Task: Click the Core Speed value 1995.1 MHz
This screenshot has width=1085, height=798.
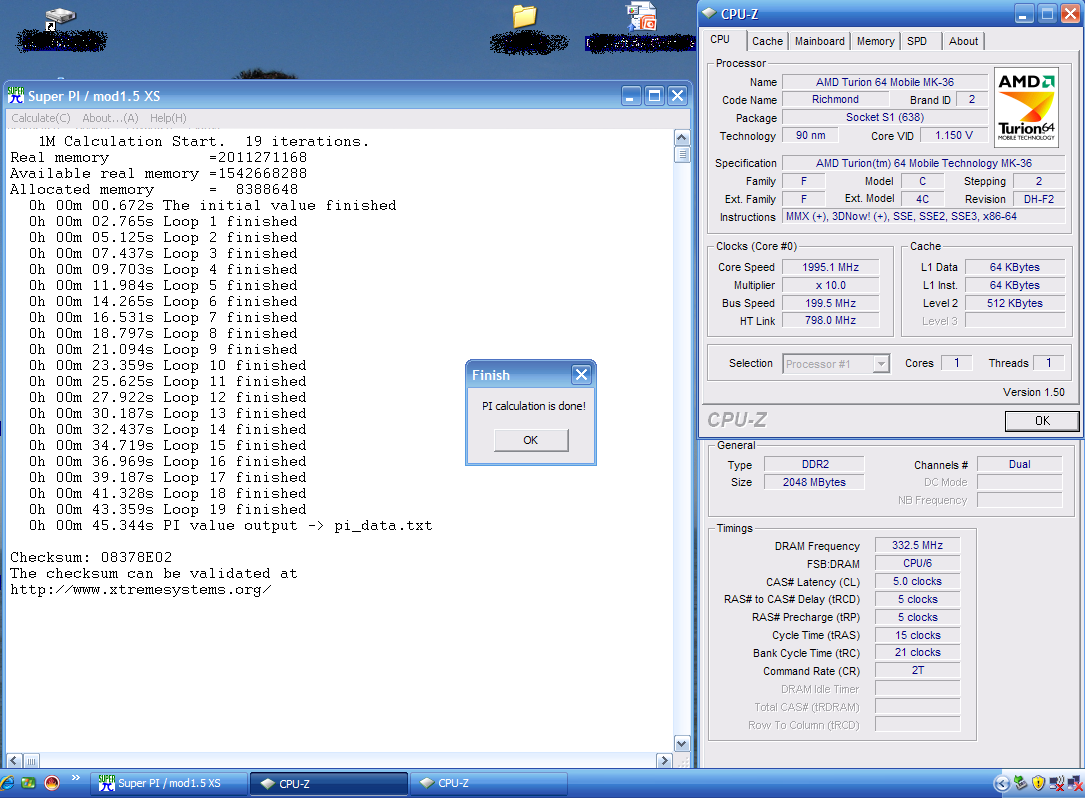Action: click(830, 267)
